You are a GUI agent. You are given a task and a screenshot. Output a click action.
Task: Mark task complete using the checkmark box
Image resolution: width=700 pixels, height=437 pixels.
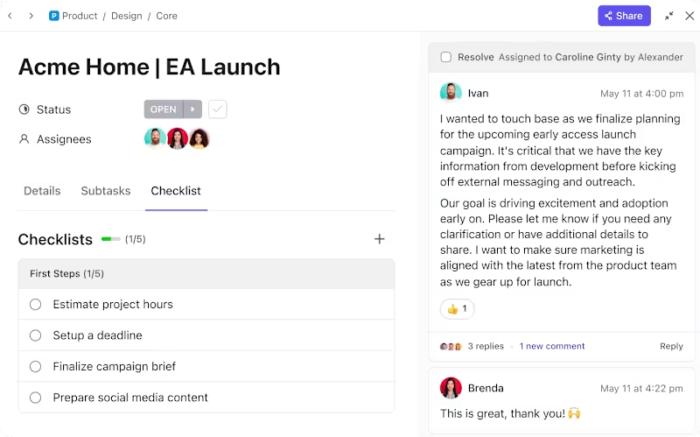tap(217, 109)
